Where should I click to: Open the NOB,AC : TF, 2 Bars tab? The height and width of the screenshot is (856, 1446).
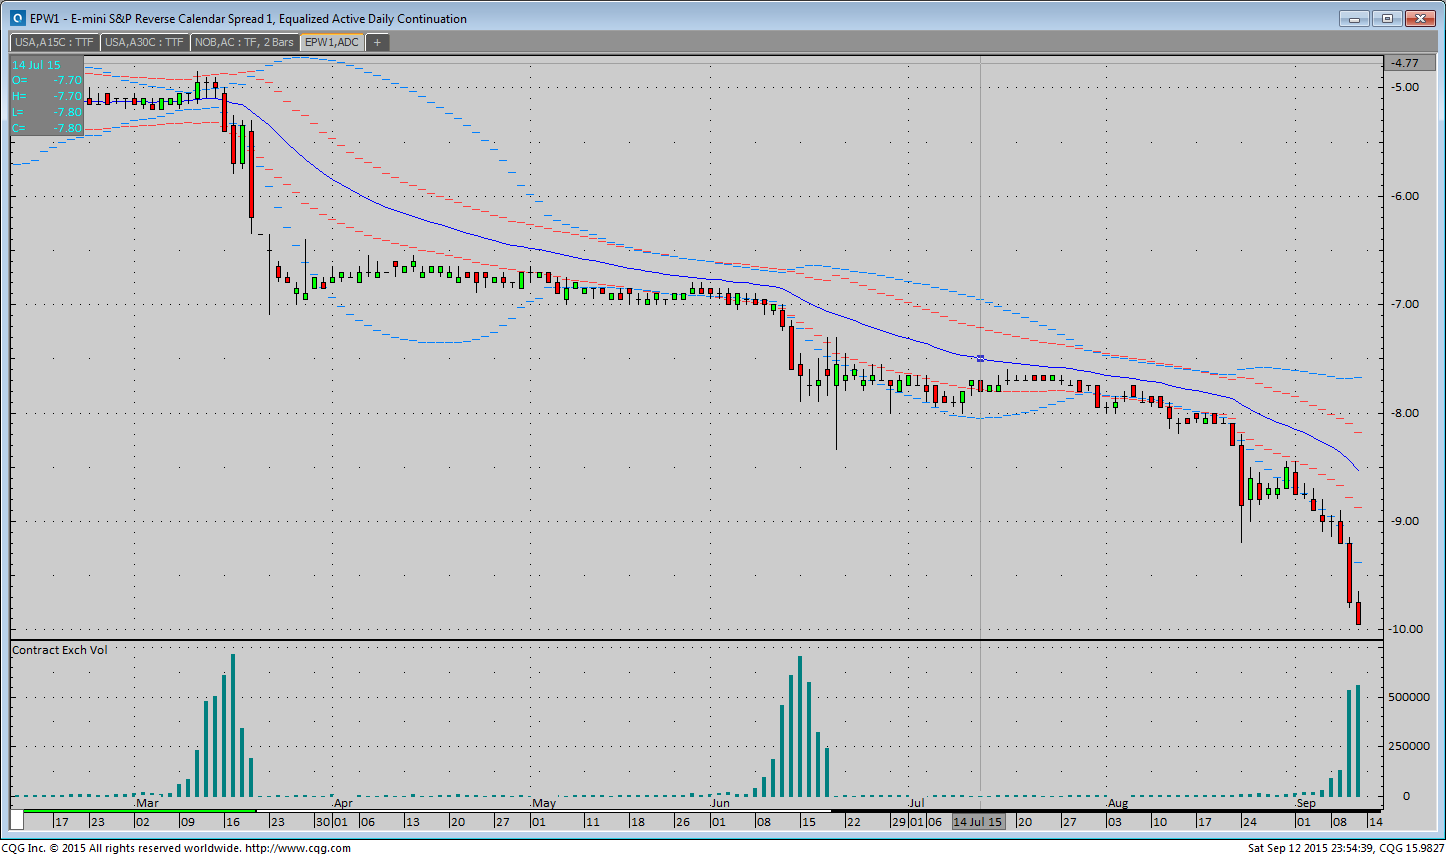pyautogui.click(x=245, y=42)
